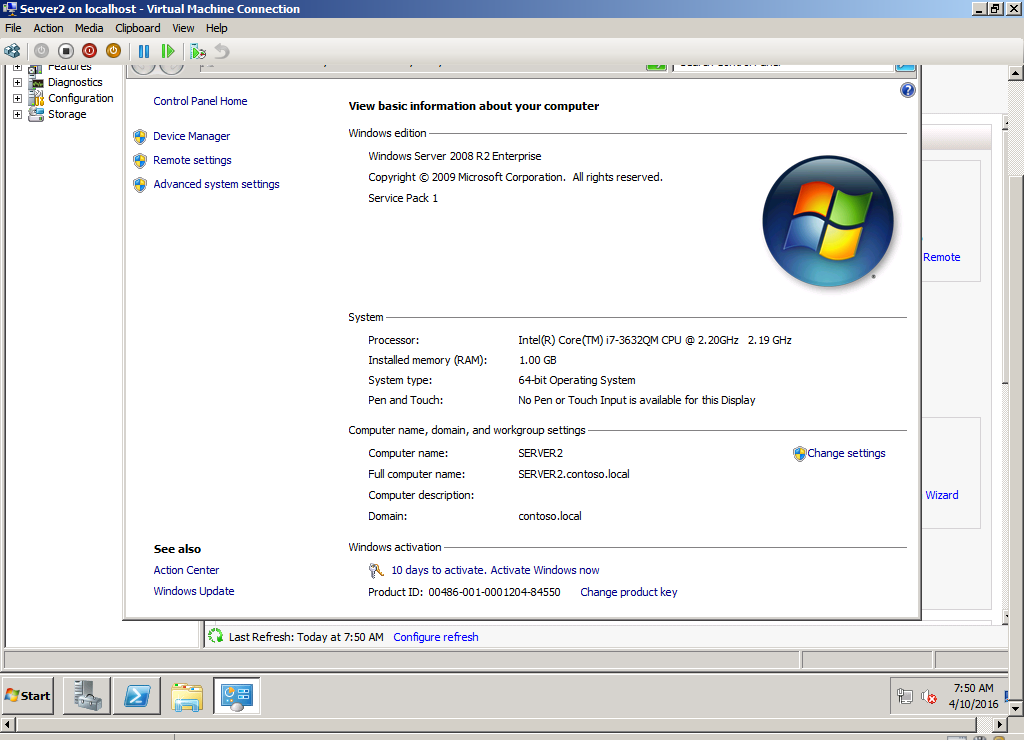Click the network icon in the system tray
Image resolution: width=1024 pixels, height=740 pixels.
pyautogui.click(x=904, y=697)
